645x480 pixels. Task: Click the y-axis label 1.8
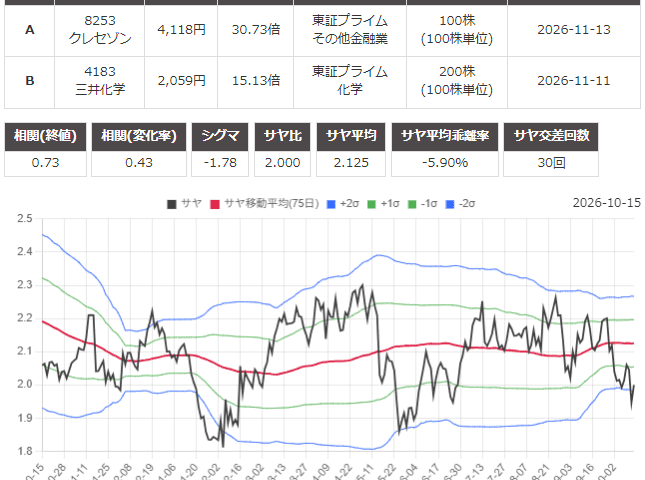click(x=25, y=452)
